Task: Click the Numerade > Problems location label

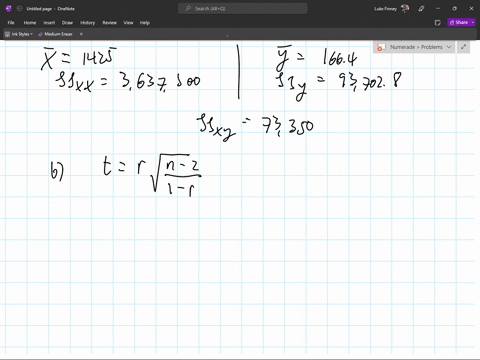Action: point(416,47)
